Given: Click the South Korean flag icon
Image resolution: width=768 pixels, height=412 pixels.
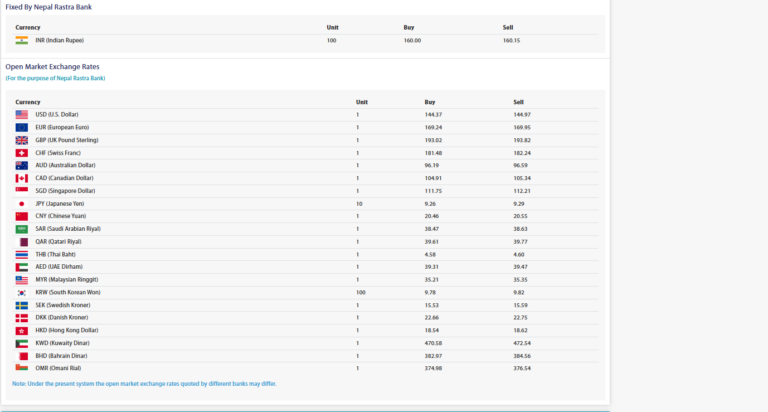Looking at the screenshot, I should click(x=22, y=292).
